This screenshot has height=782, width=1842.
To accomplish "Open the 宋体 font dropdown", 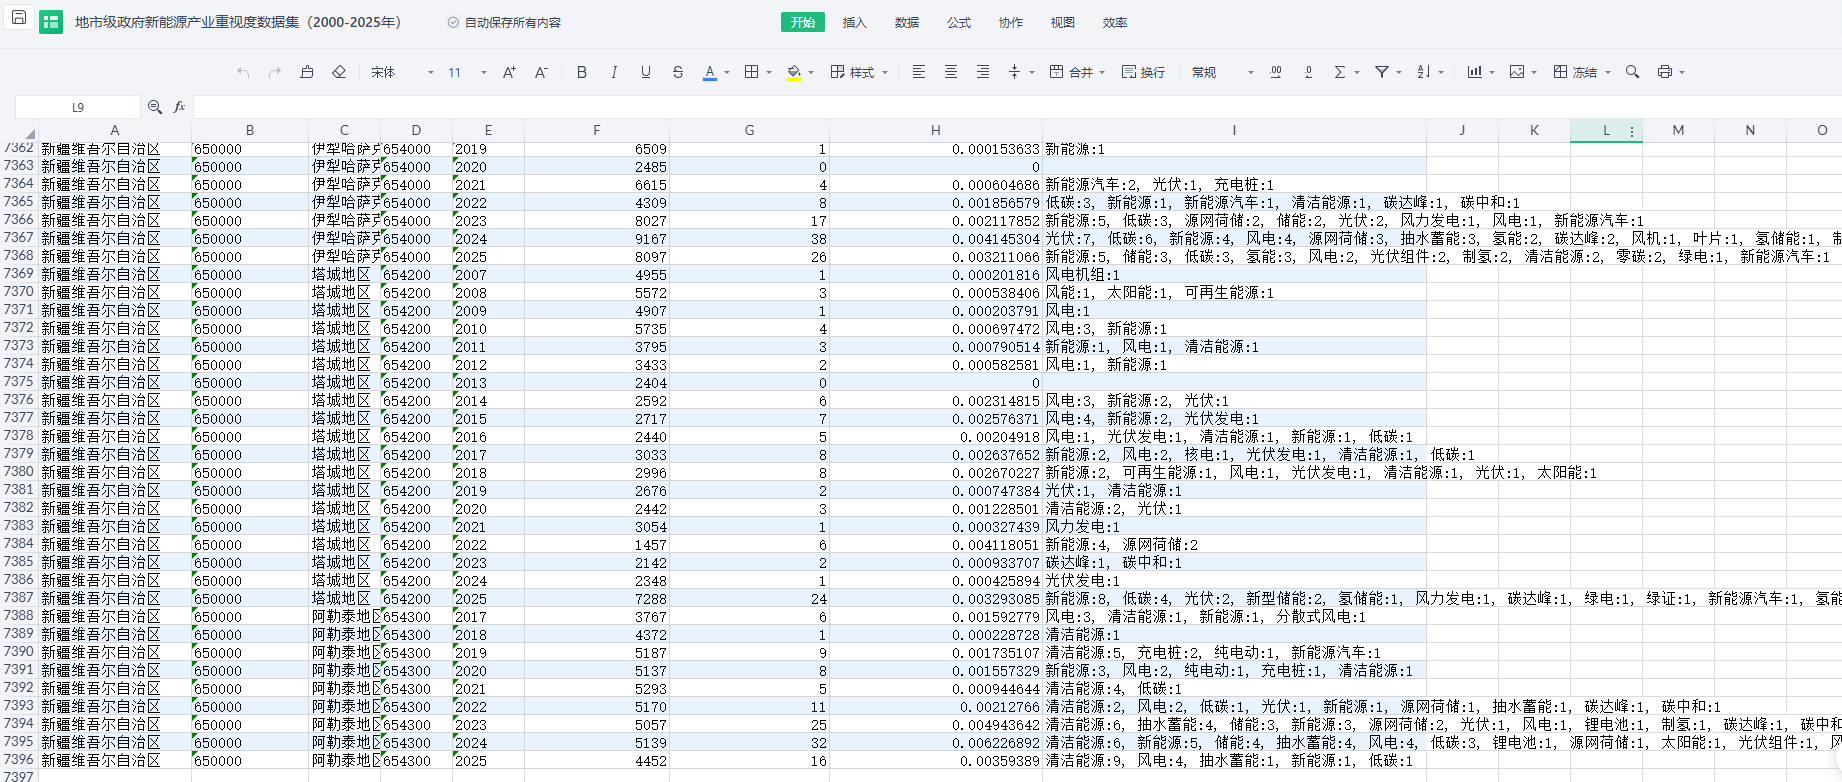I will tap(402, 72).
